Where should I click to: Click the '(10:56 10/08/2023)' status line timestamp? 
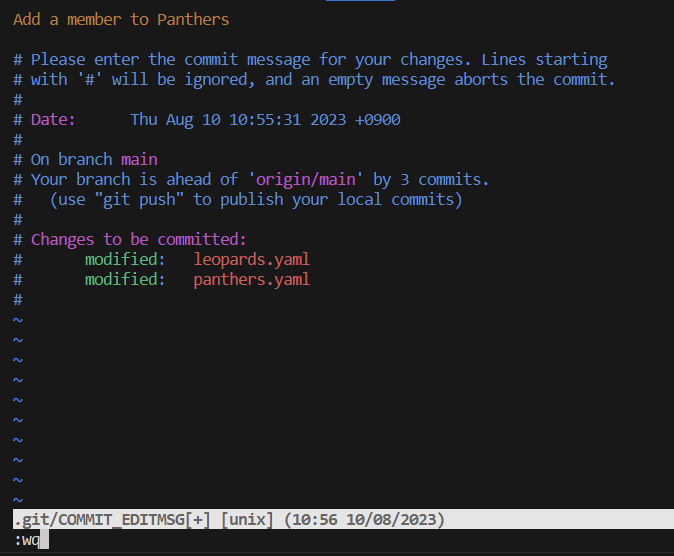364,519
